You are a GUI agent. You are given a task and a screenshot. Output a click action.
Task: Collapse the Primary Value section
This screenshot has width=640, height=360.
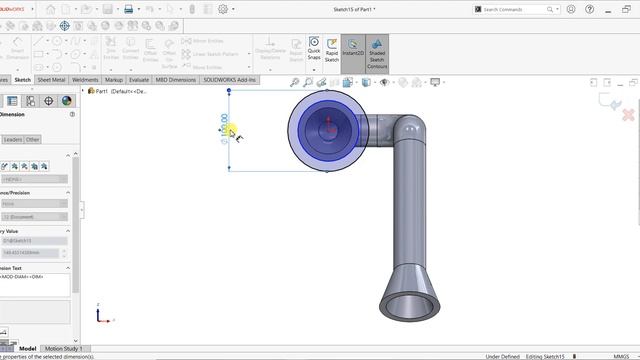(x=68, y=231)
